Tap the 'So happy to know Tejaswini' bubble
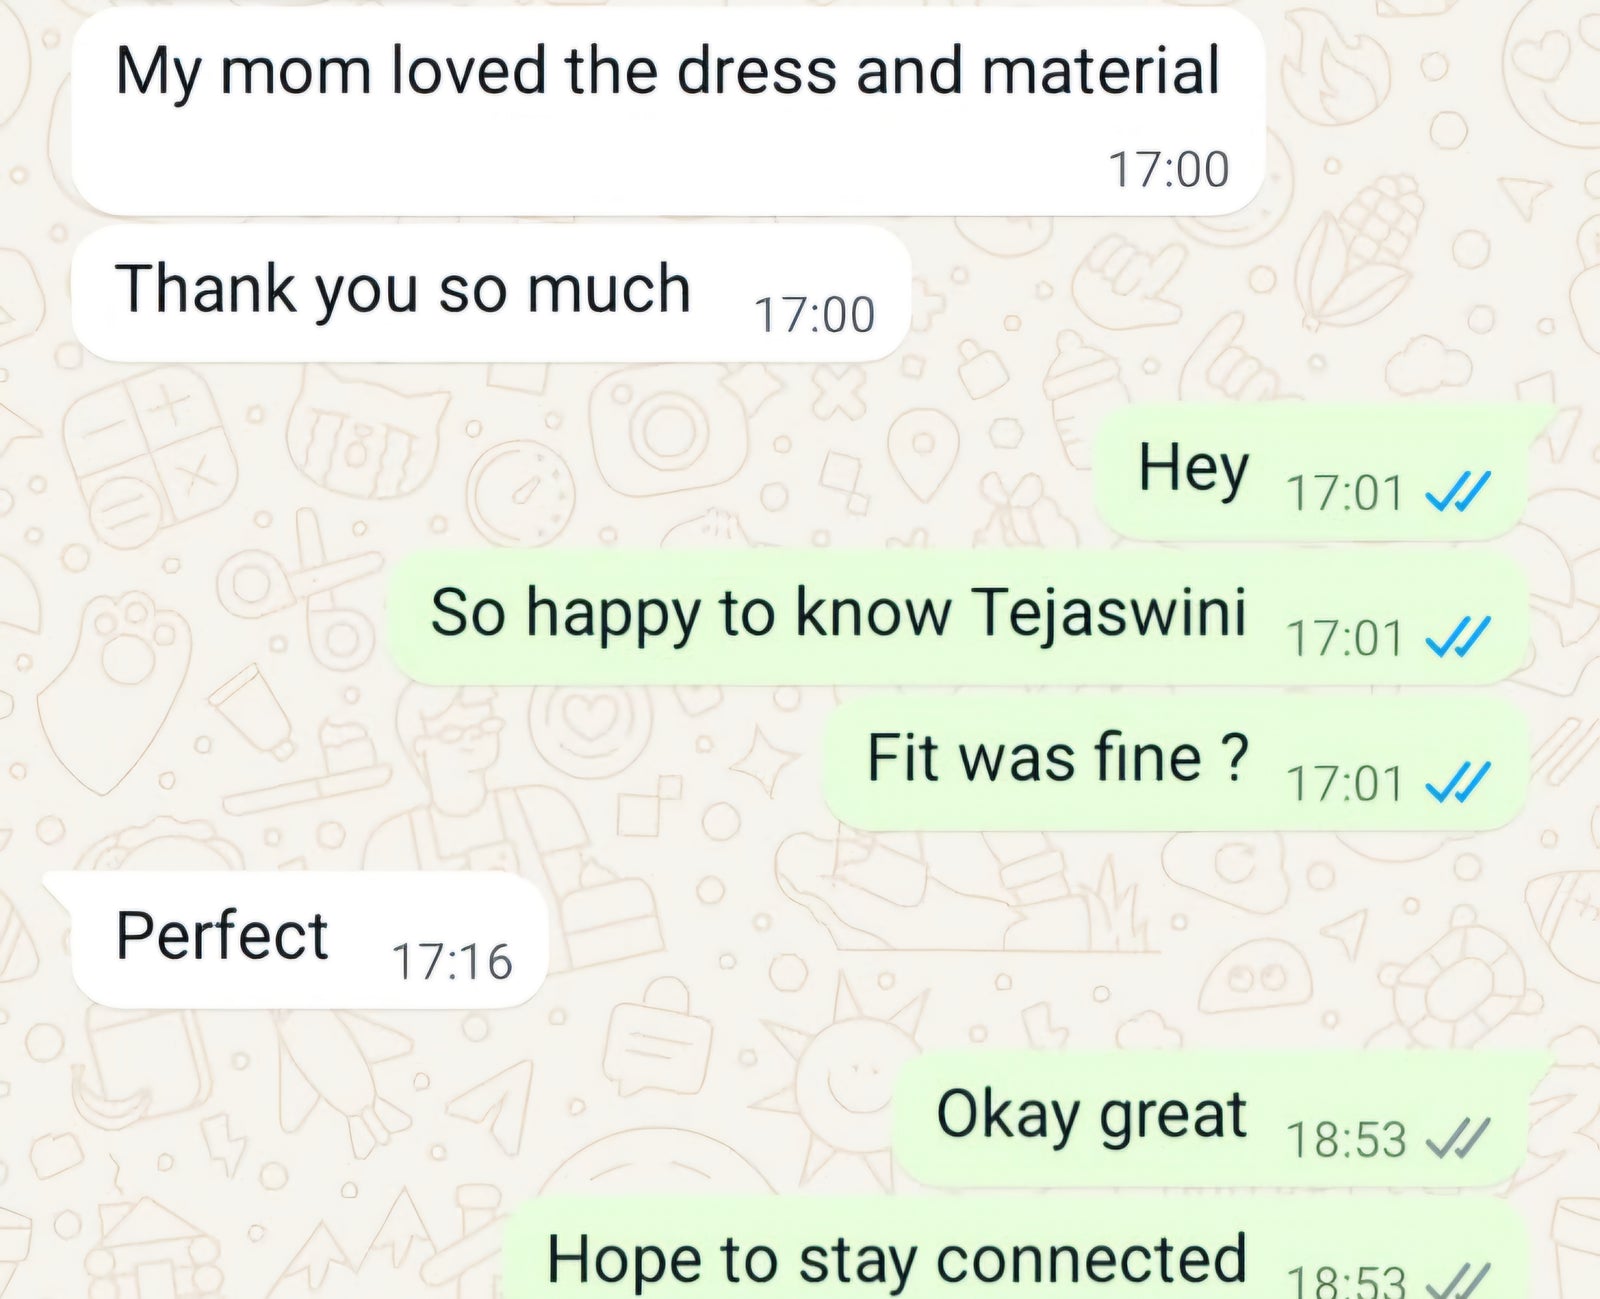The image size is (1600, 1299). pos(957,617)
